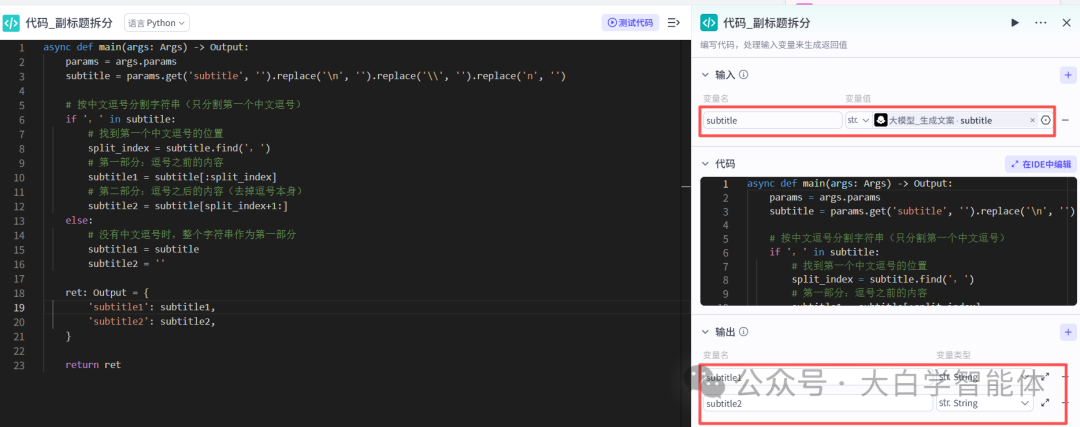
Task: Click line 16 subtitle2 = '' in IDE
Action: [x=127, y=264]
